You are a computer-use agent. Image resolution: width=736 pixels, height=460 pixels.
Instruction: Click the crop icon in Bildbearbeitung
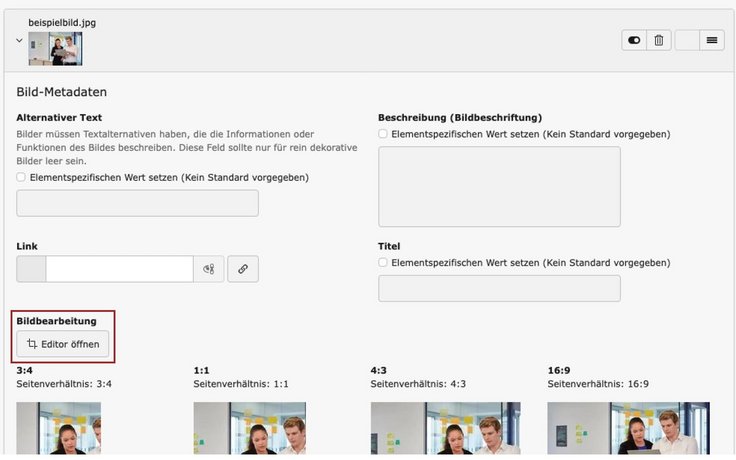click(32, 344)
